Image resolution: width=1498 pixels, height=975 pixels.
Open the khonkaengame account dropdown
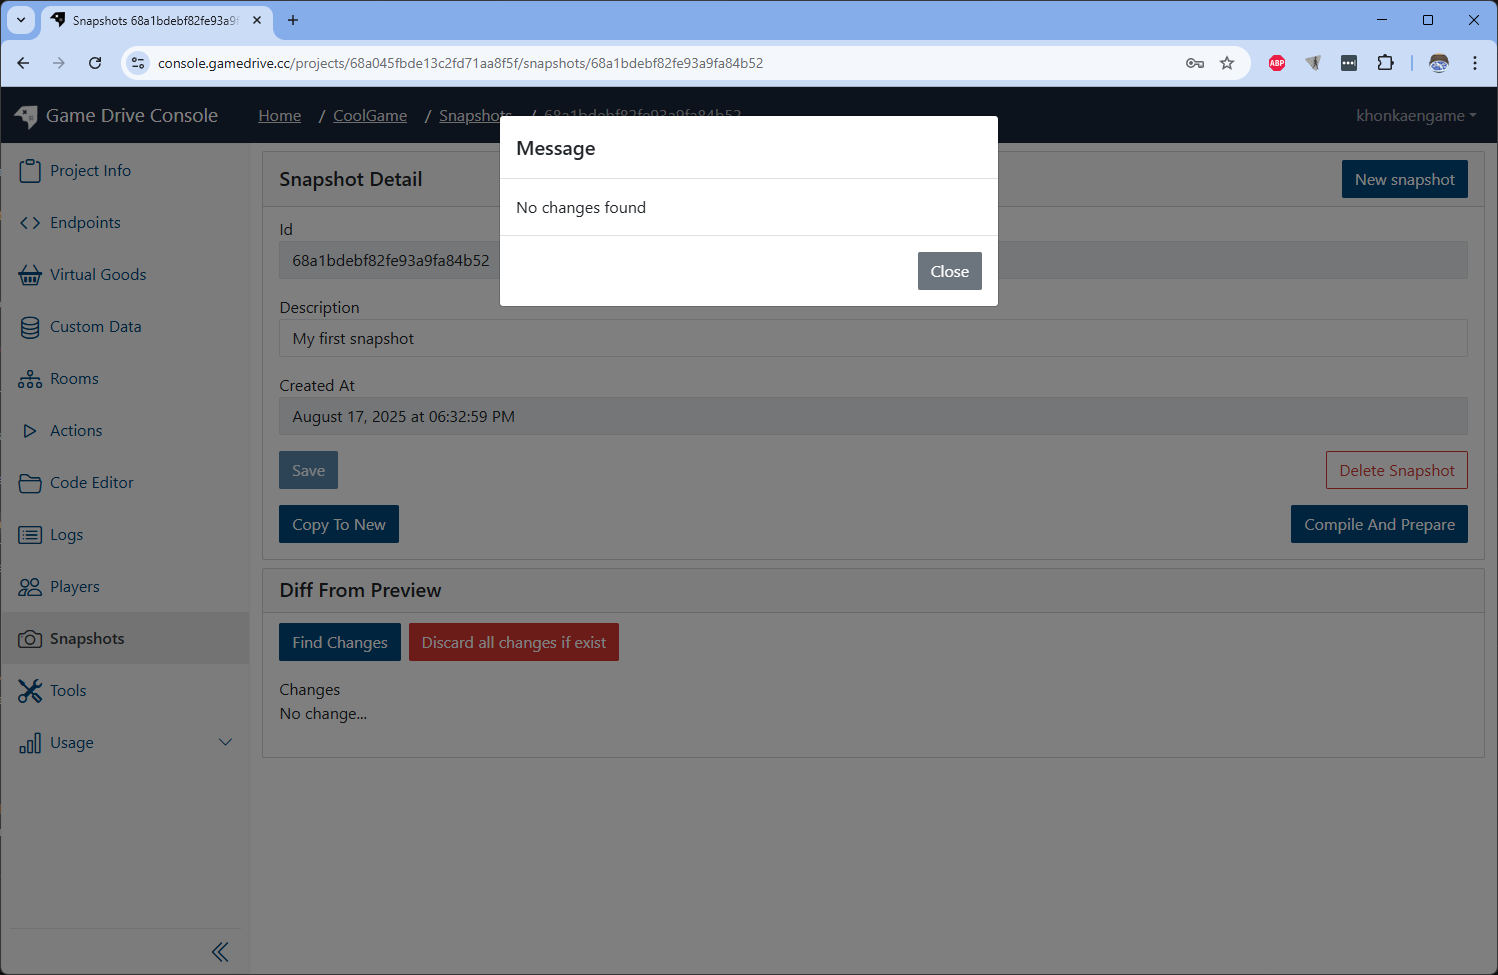tap(1415, 116)
